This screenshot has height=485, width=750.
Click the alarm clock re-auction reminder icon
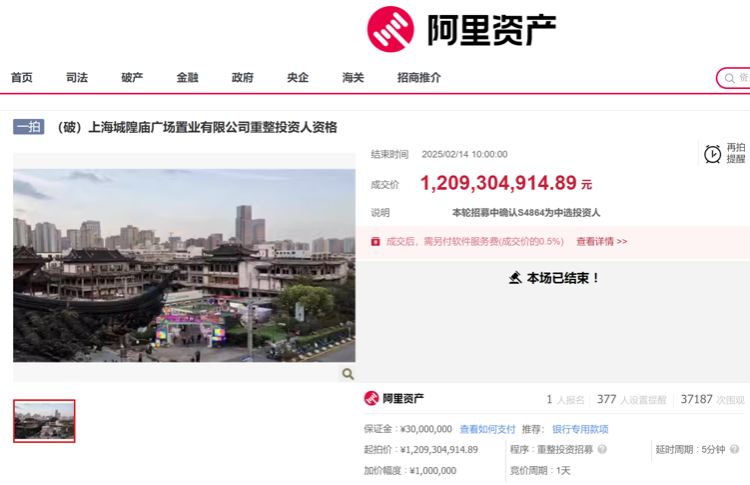coord(712,154)
